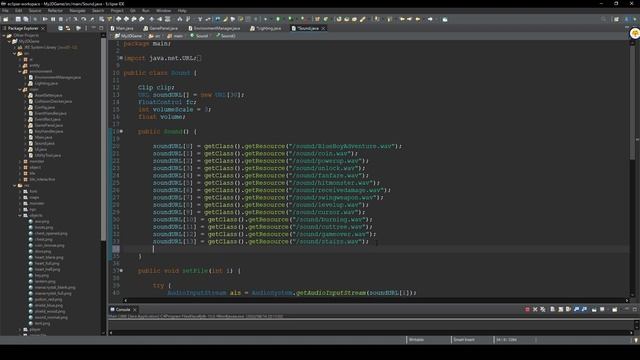Maximize the Console panel
Image resolution: width=640 pixels, height=360 pixels.
[x=635, y=309]
